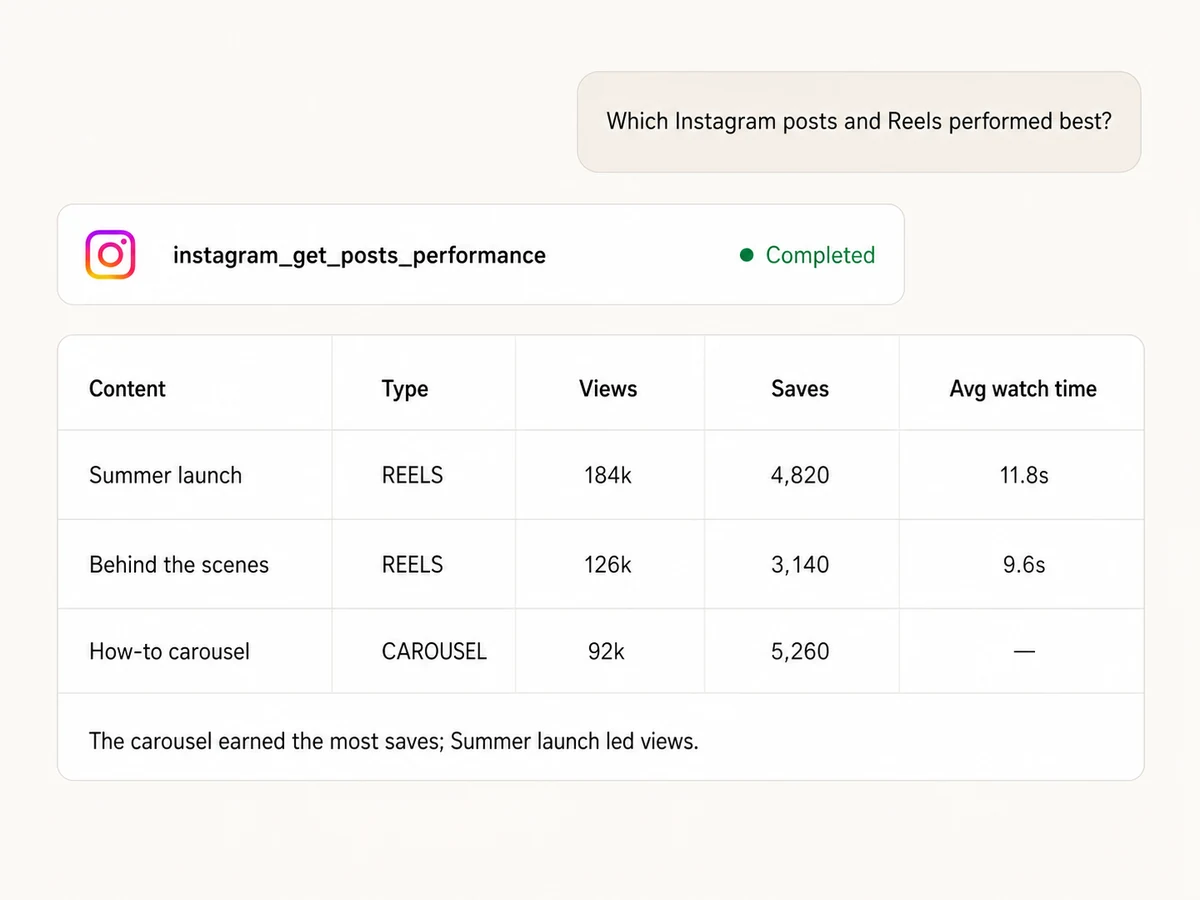Viewport: 1200px width, 900px height.
Task: Click the 92k views value
Action: (x=607, y=652)
